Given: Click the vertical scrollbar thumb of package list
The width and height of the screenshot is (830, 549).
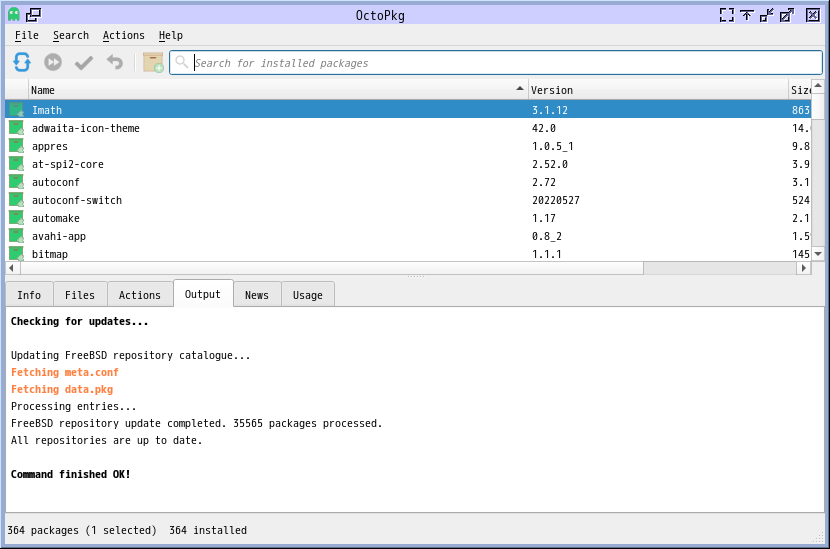Looking at the screenshot, I should 818,105.
